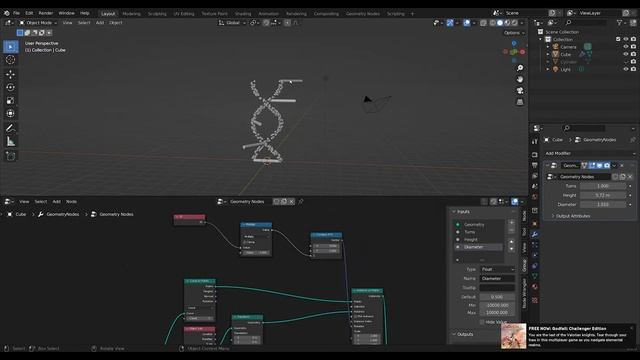This screenshot has width=640, height=360.
Task: Open the Material properties tab icon
Action: 535,287
